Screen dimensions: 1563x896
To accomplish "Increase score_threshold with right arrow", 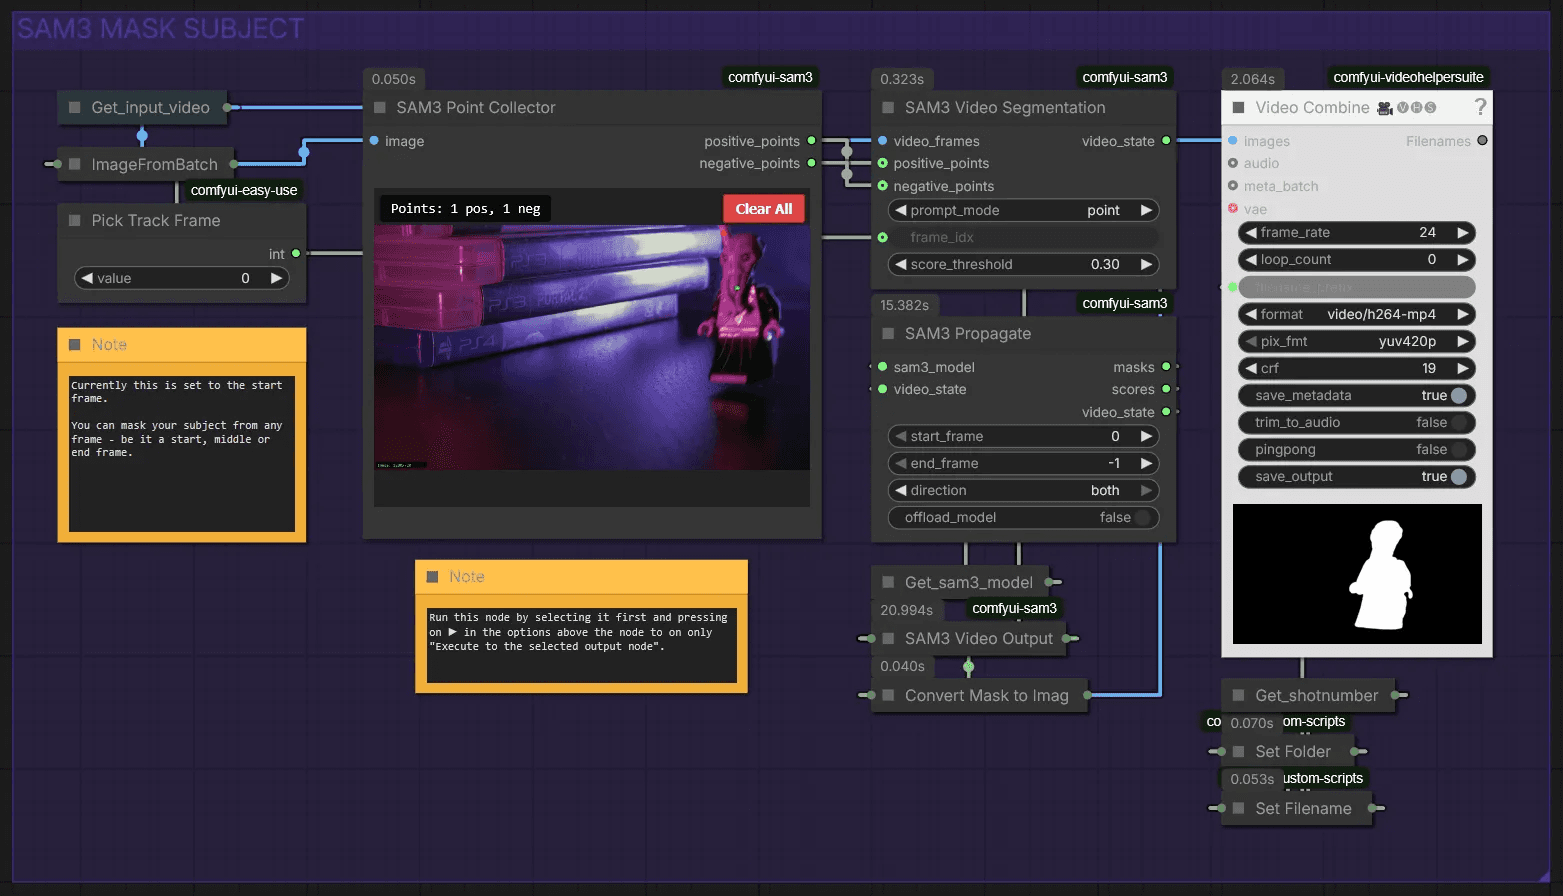I will tap(1146, 264).
